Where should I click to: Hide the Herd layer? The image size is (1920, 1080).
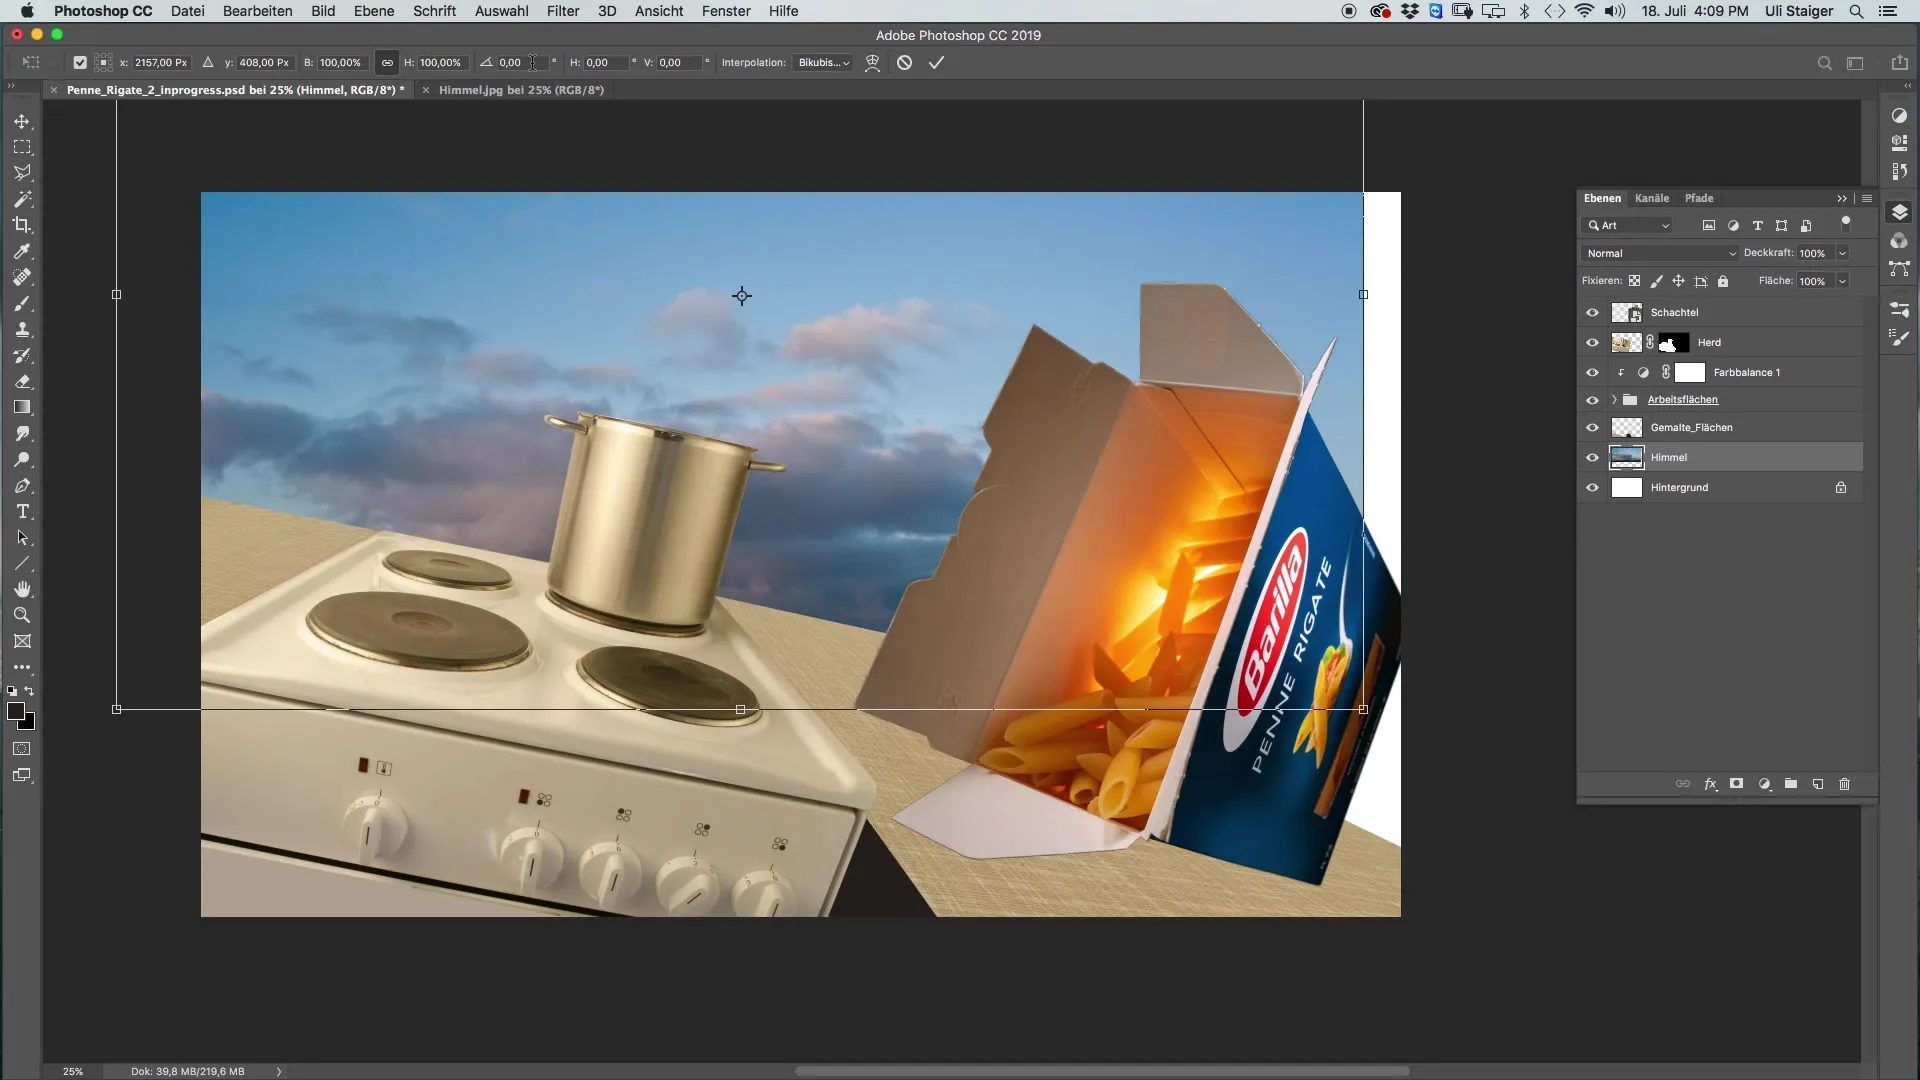[1592, 342]
